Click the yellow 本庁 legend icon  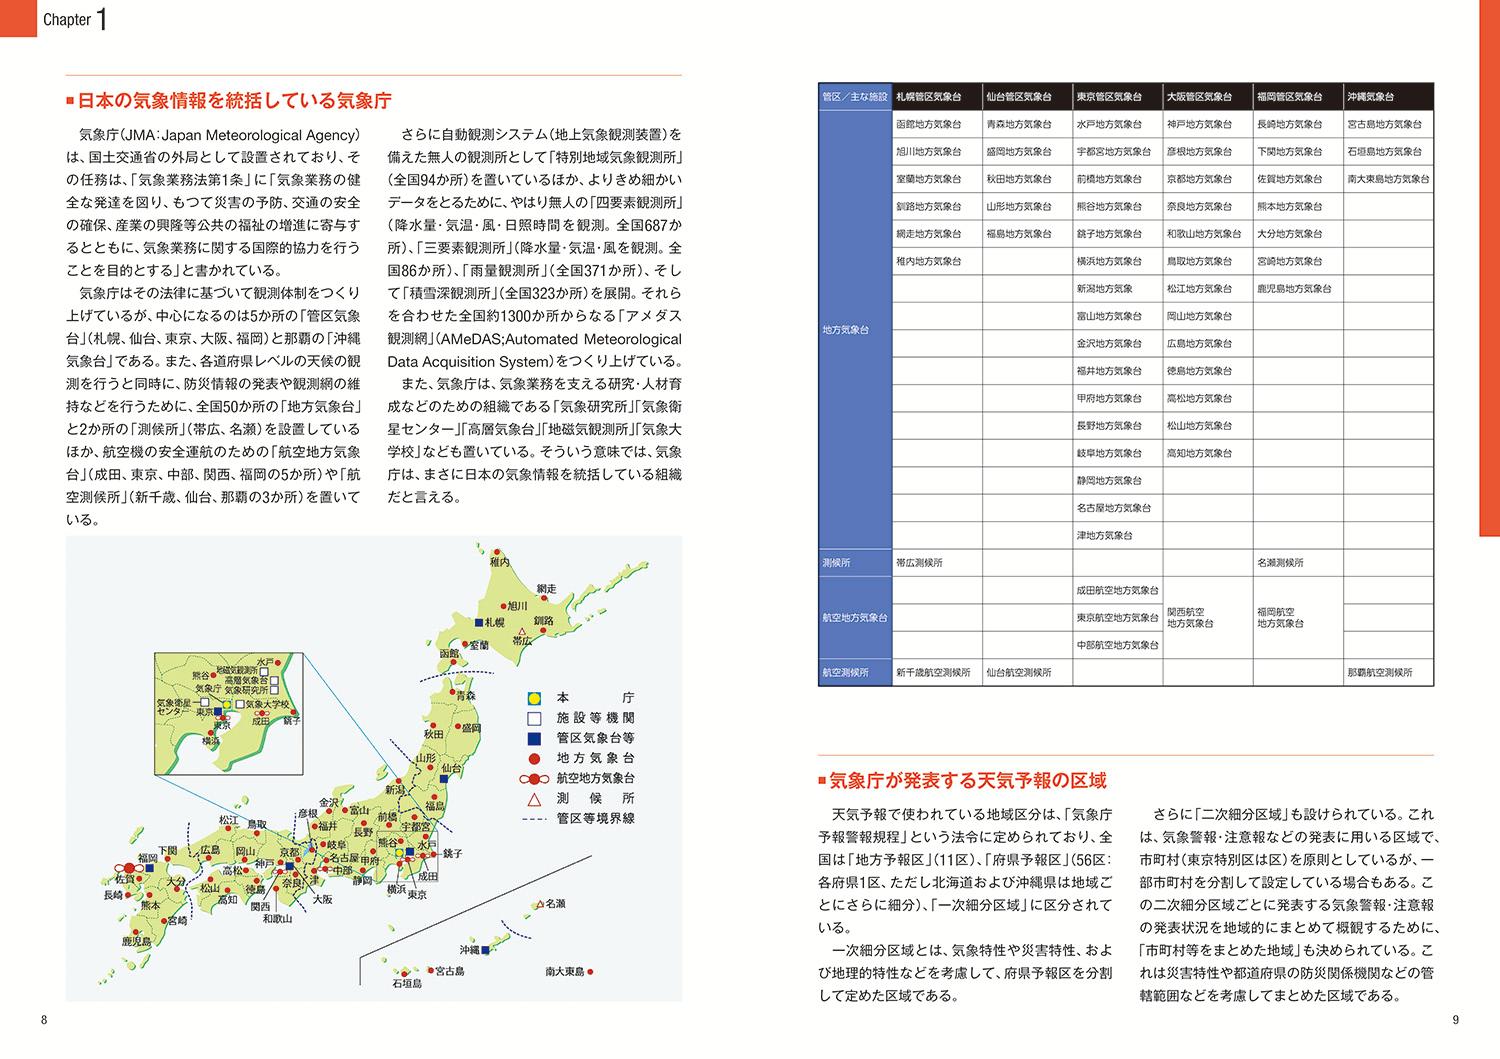click(x=534, y=698)
